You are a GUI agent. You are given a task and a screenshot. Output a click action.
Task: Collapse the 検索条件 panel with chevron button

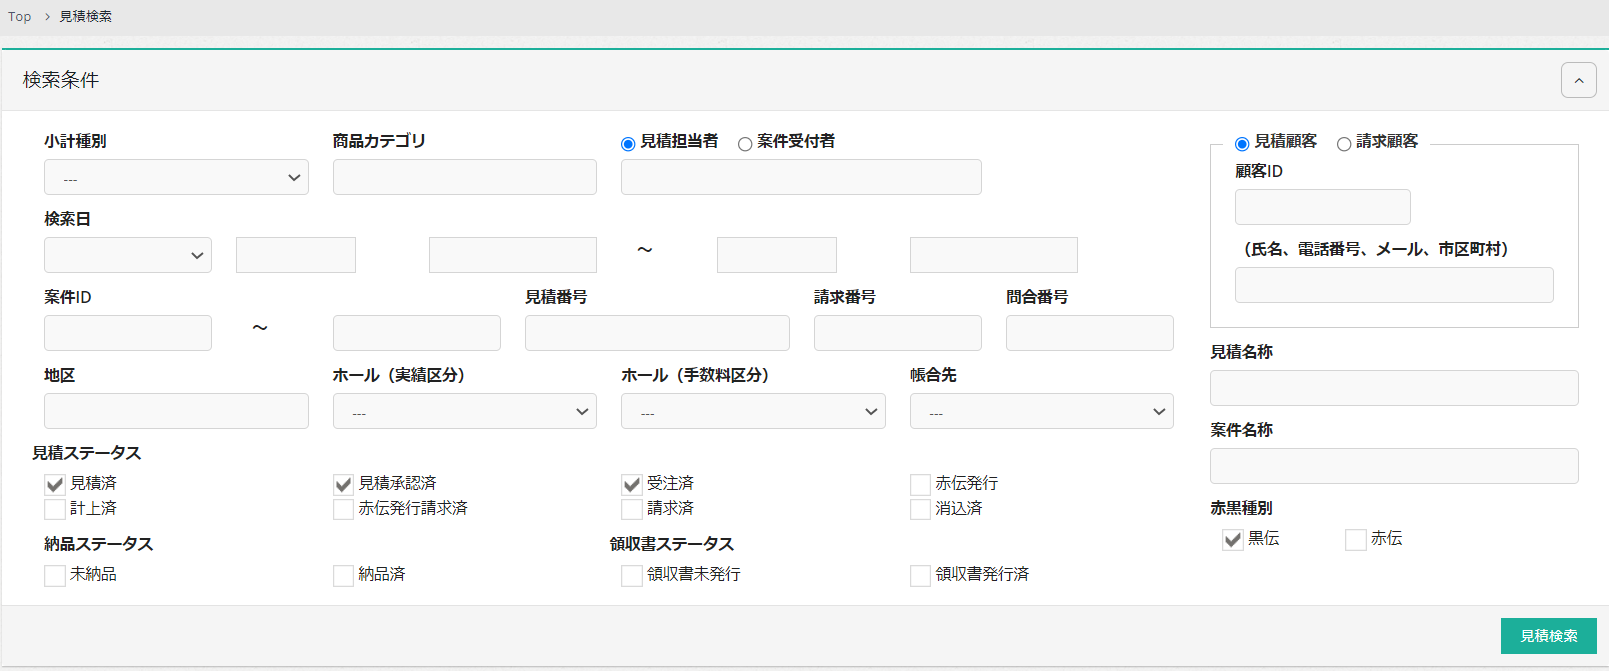(1578, 80)
